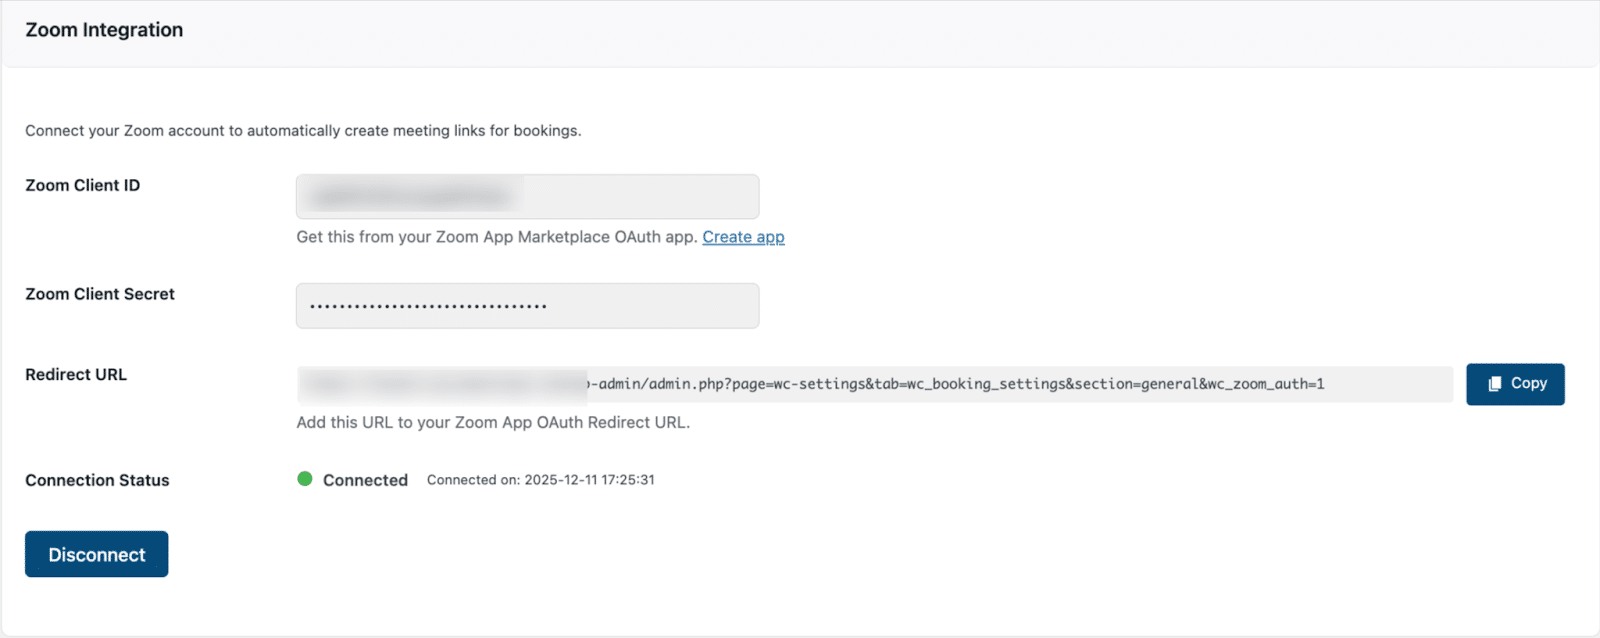The width and height of the screenshot is (1600, 638).
Task: Click the Connected status text
Action: [x=365, y=480]
